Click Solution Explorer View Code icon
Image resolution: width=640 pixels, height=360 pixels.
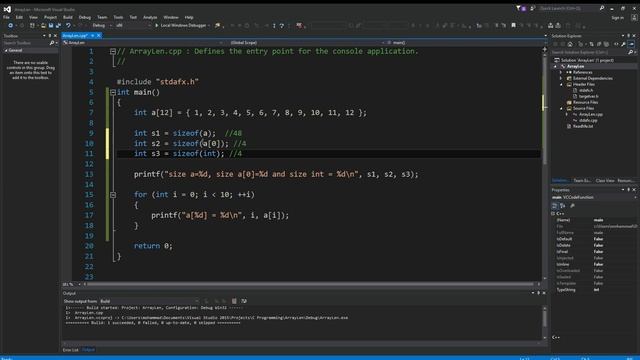point(616,44)
